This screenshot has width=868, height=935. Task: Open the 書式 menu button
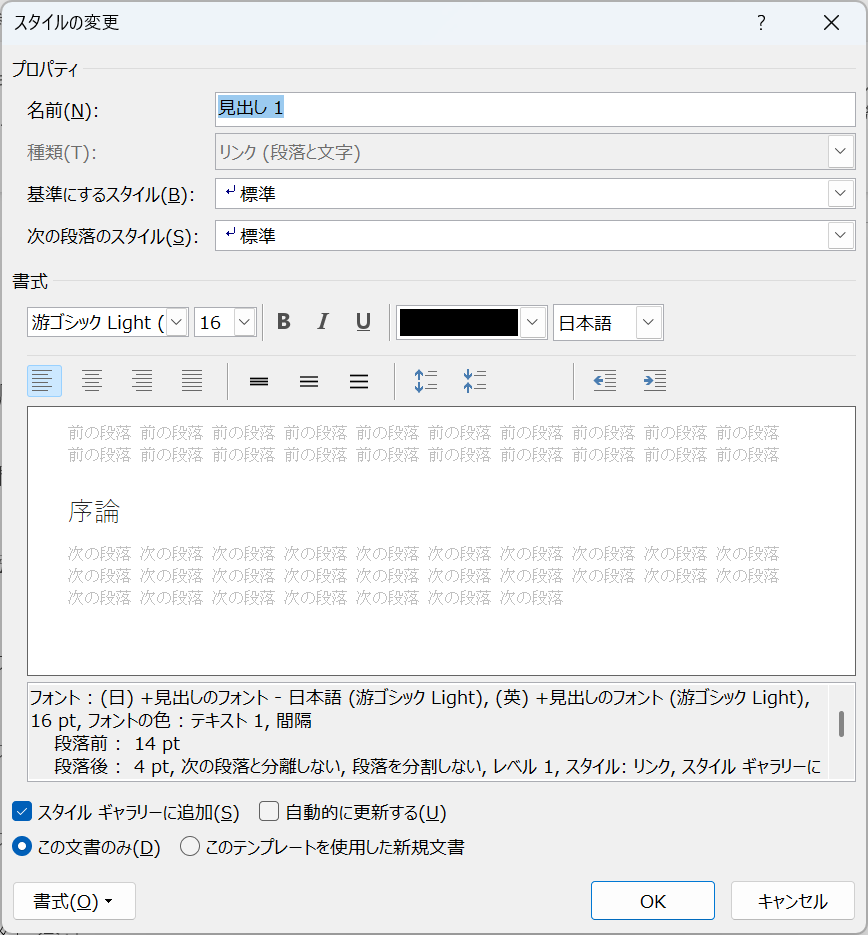click(74, 901)
